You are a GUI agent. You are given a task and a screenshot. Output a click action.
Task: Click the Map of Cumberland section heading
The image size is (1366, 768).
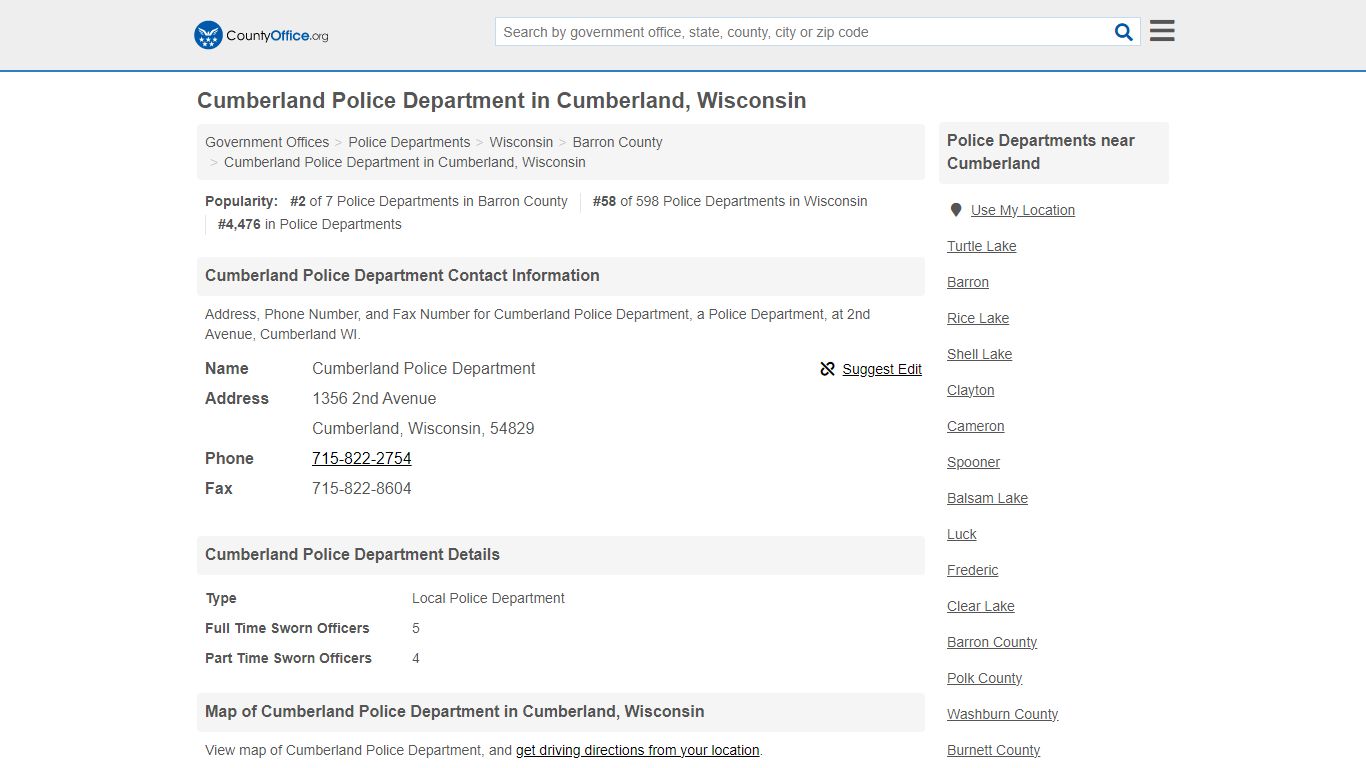[x=455, y=711]
